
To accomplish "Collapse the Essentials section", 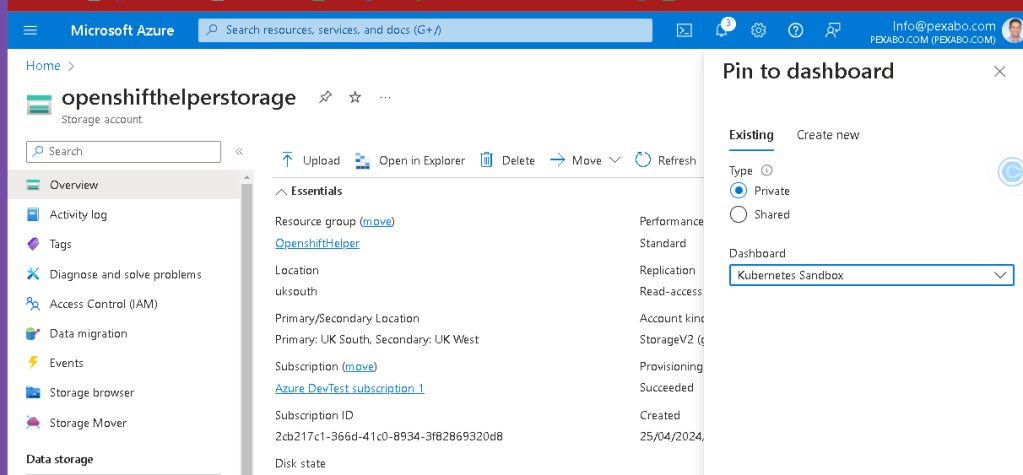I will (309, 191).
